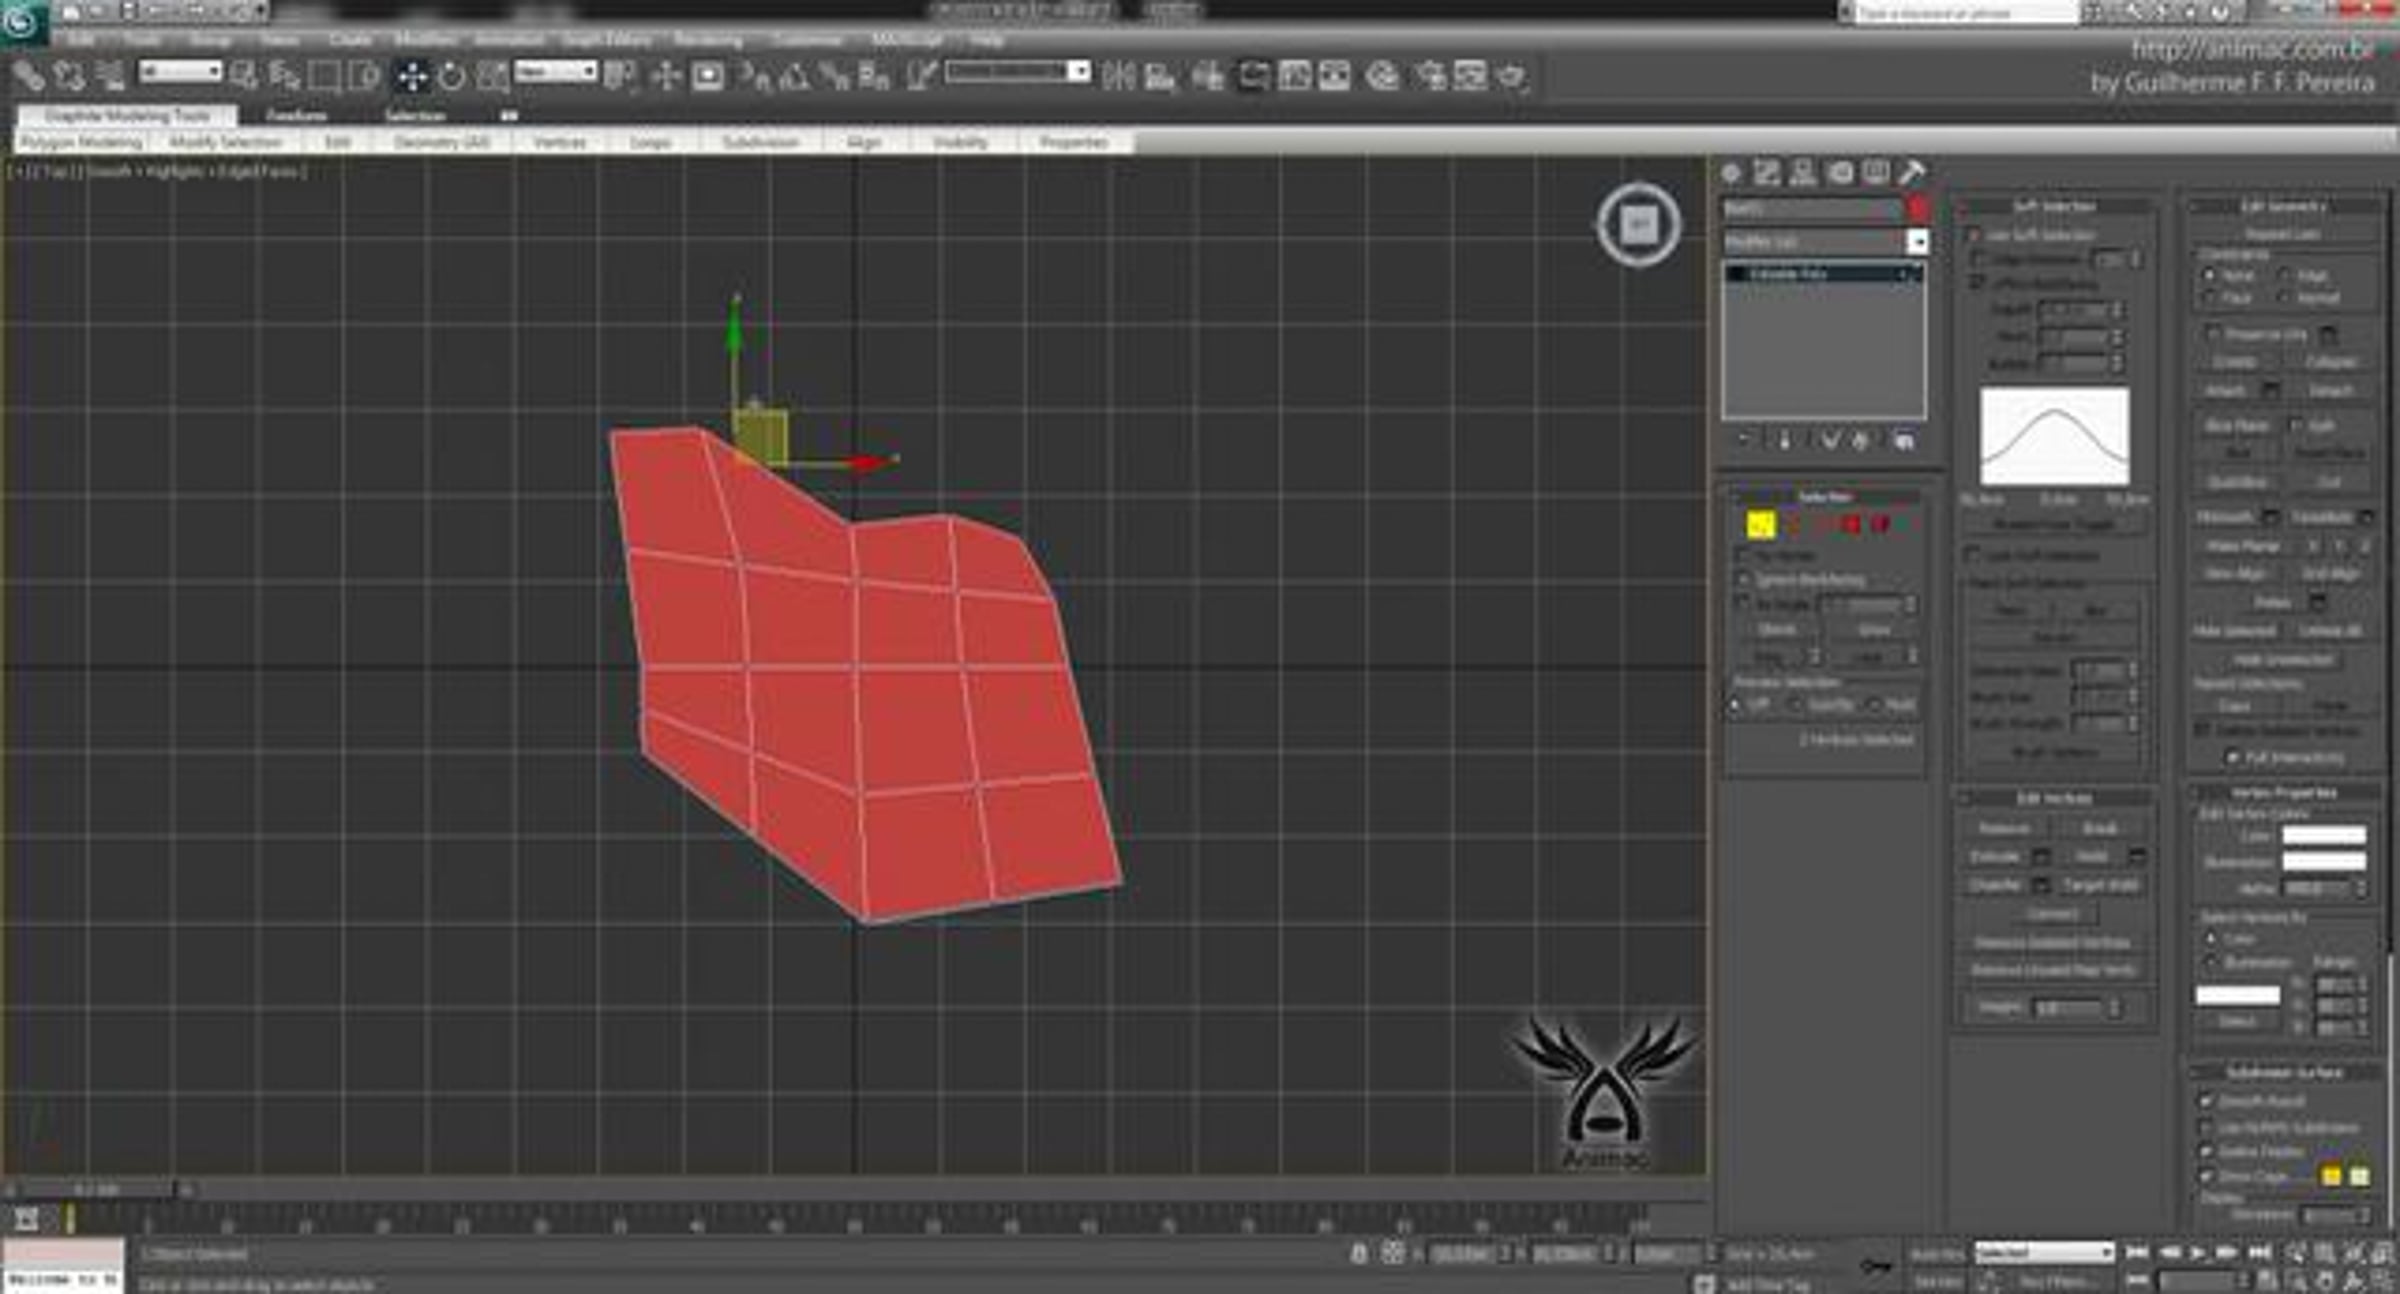This screenshot has height=1294, width=2400.
Task: Activate Vertex sub-object level icon
Action: (1759, 524)
